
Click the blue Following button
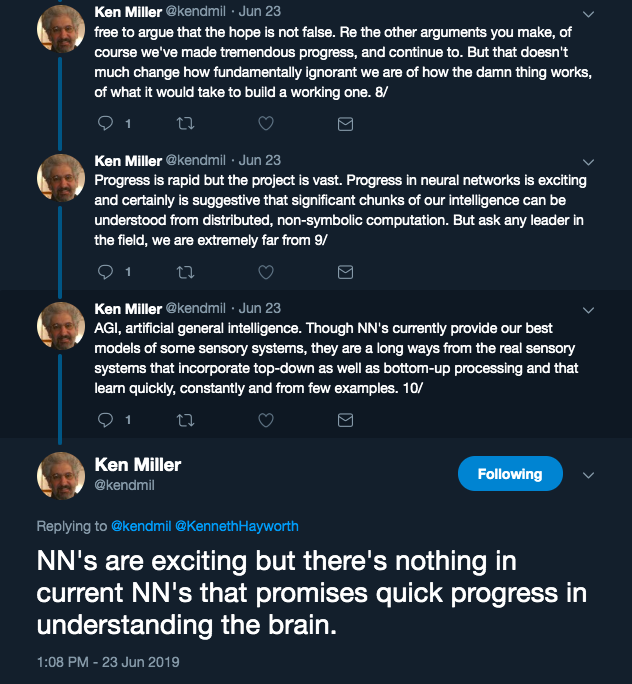tap(510, 473)
